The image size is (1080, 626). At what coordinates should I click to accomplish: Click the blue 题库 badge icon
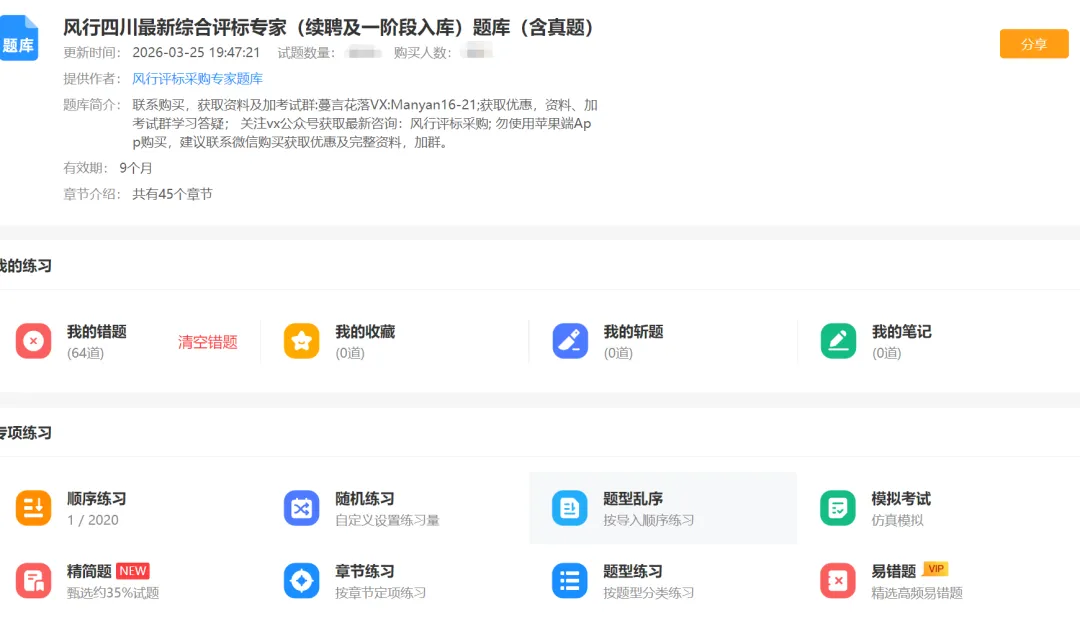(x=20, y=38)
